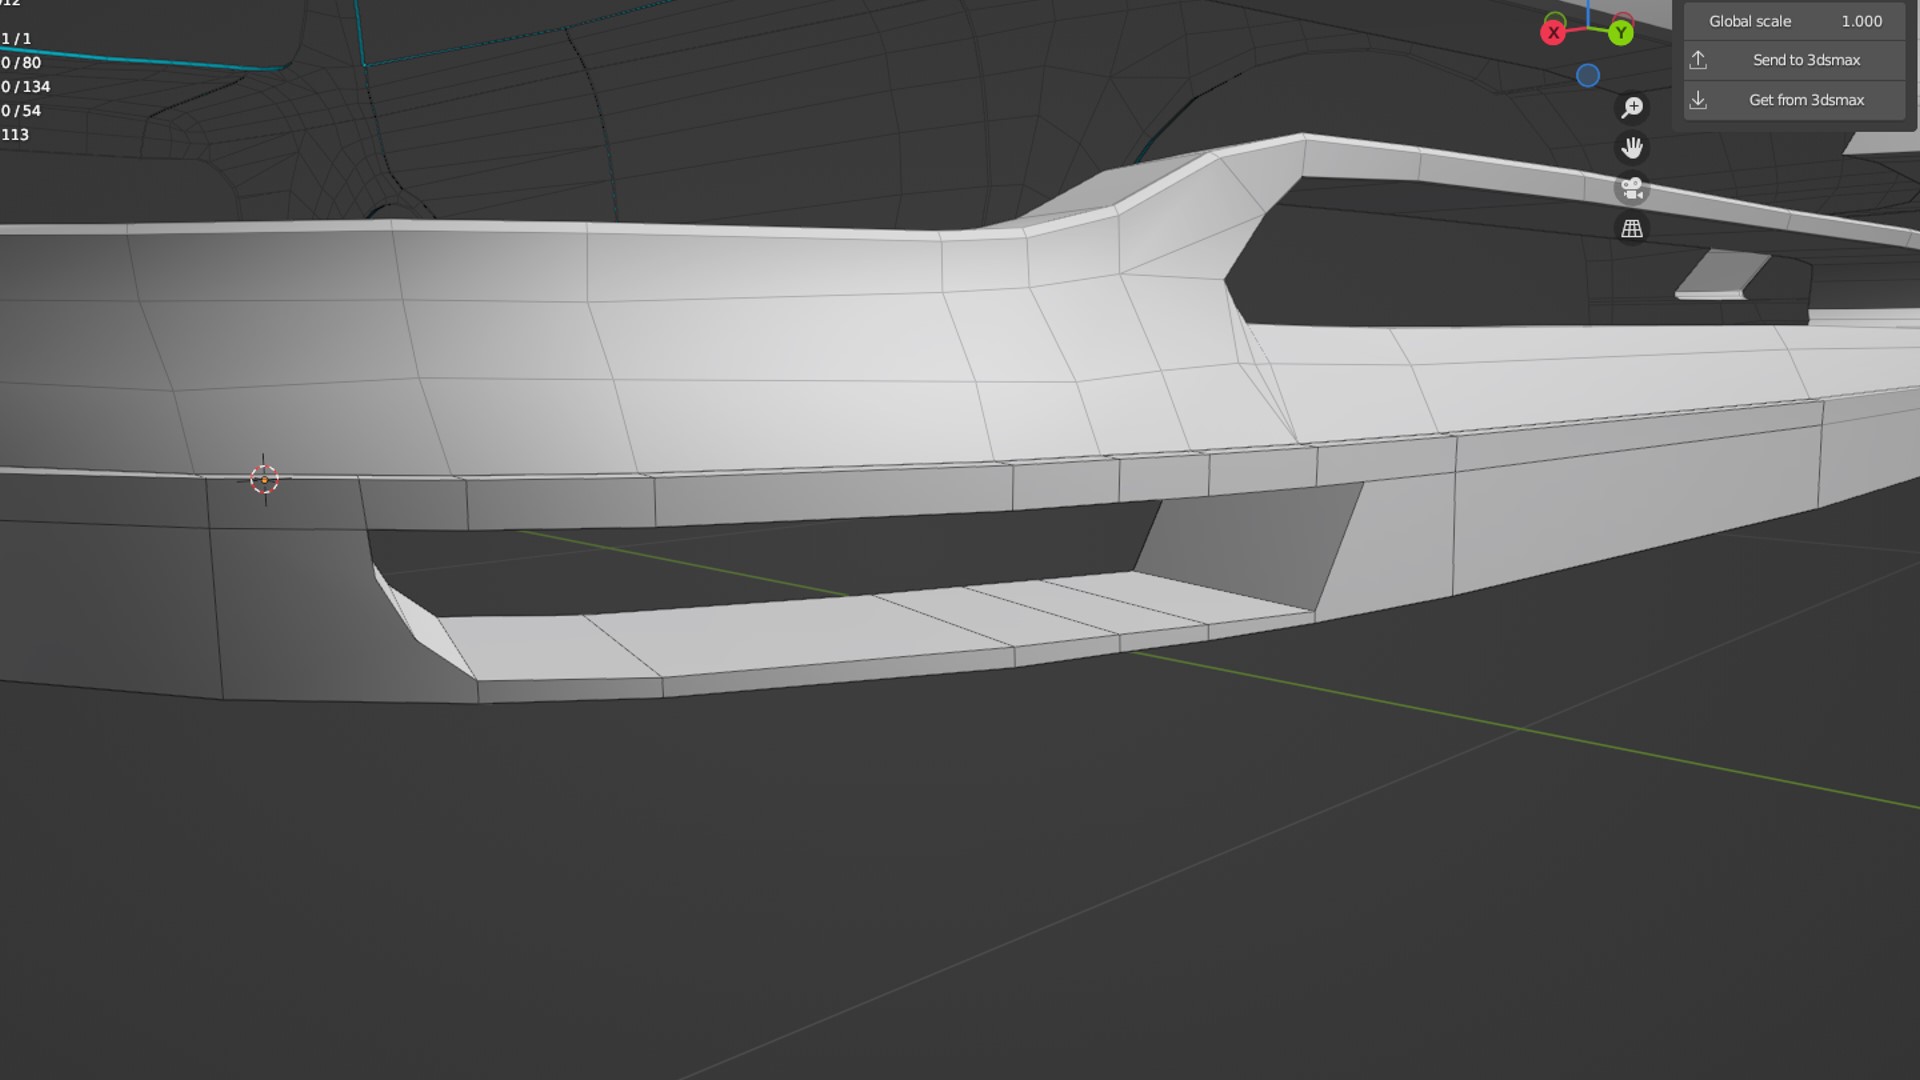The height and width of the screenshot is (1080, 1920).
Task: Click the small gray flap inside cockpit opening
Action: (x=1722, y=273)
